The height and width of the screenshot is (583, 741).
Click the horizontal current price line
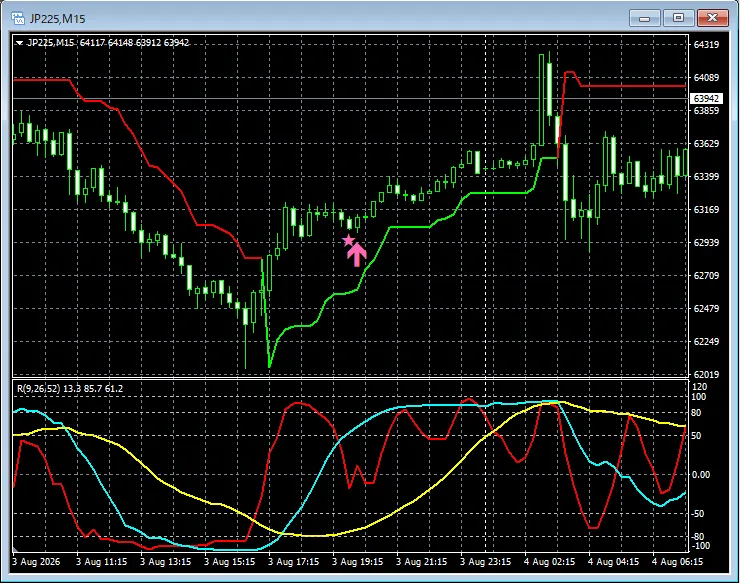tap(350, 99)
